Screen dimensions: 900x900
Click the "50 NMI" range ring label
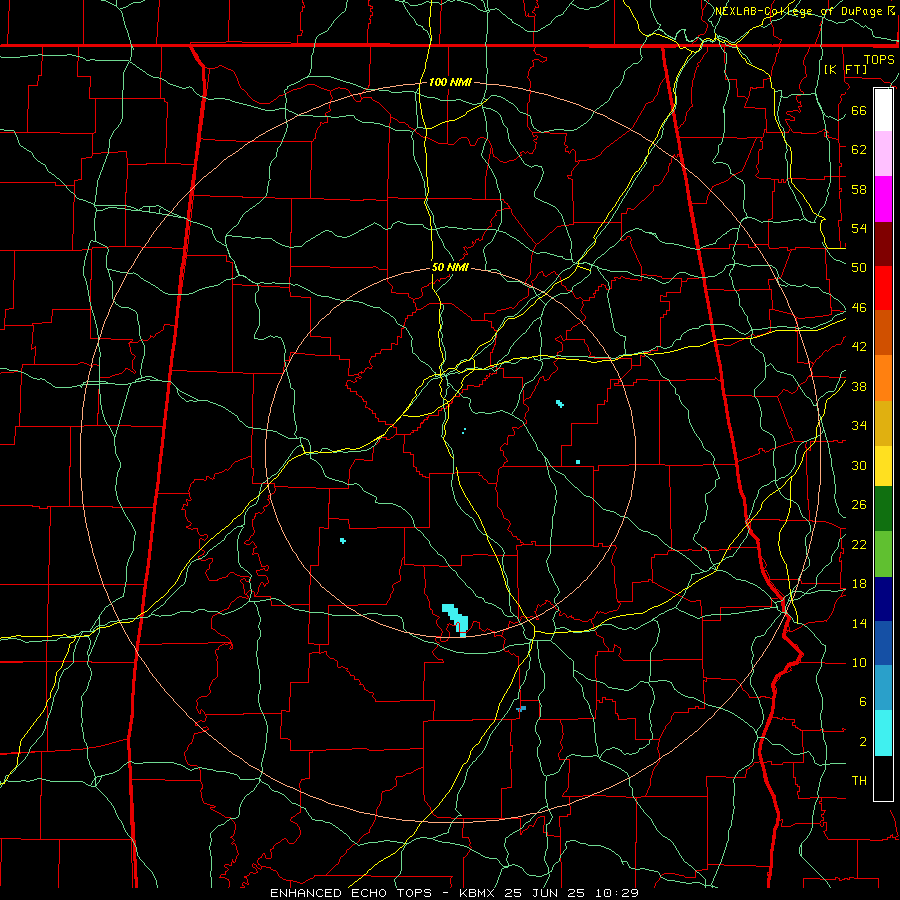pyautogui.click(x=450, y=267)
